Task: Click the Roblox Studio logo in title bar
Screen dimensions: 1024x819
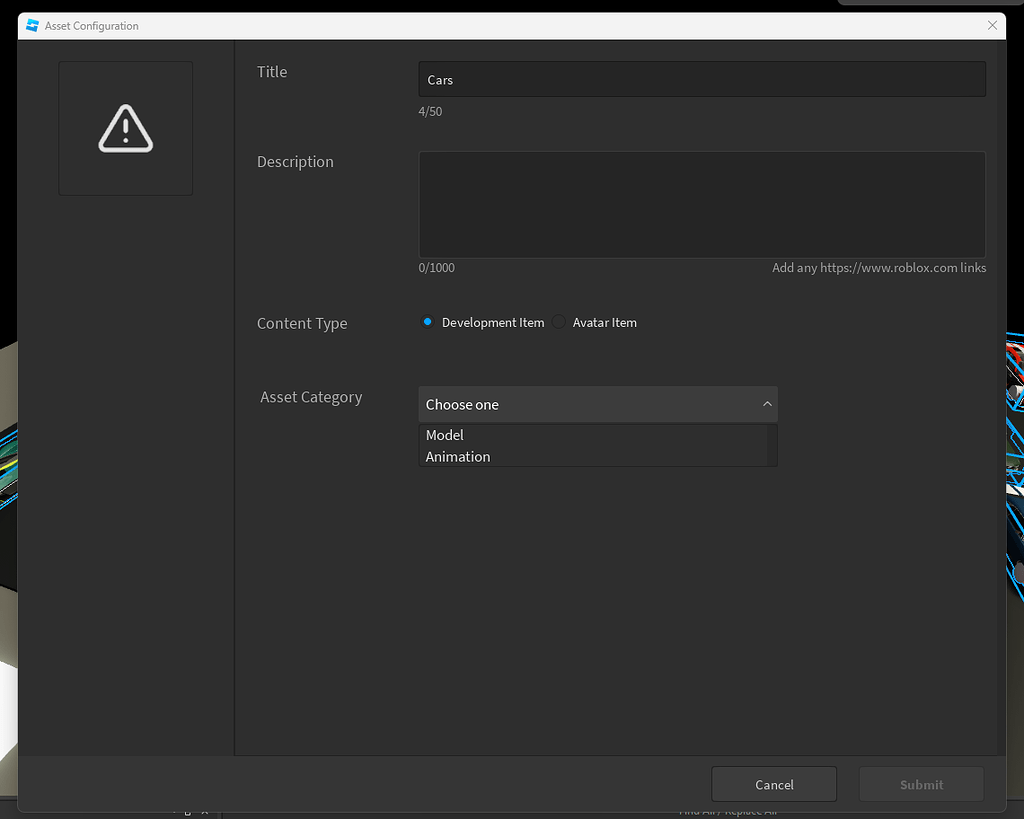Action: [x=32, y=26]
